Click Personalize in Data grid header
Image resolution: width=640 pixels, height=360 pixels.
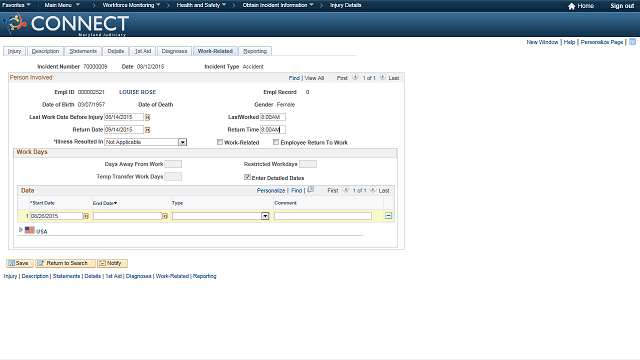point(271,191)
